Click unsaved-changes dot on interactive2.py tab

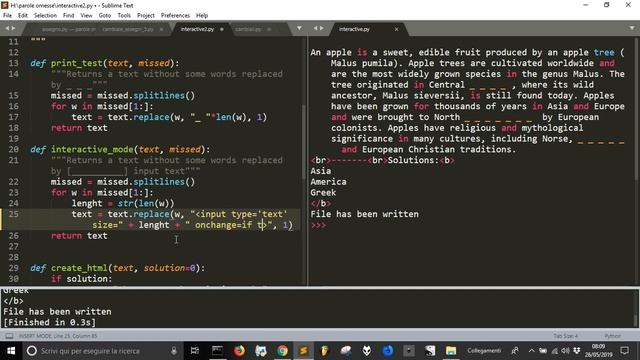pyautogui.click(x=222, y=29)
